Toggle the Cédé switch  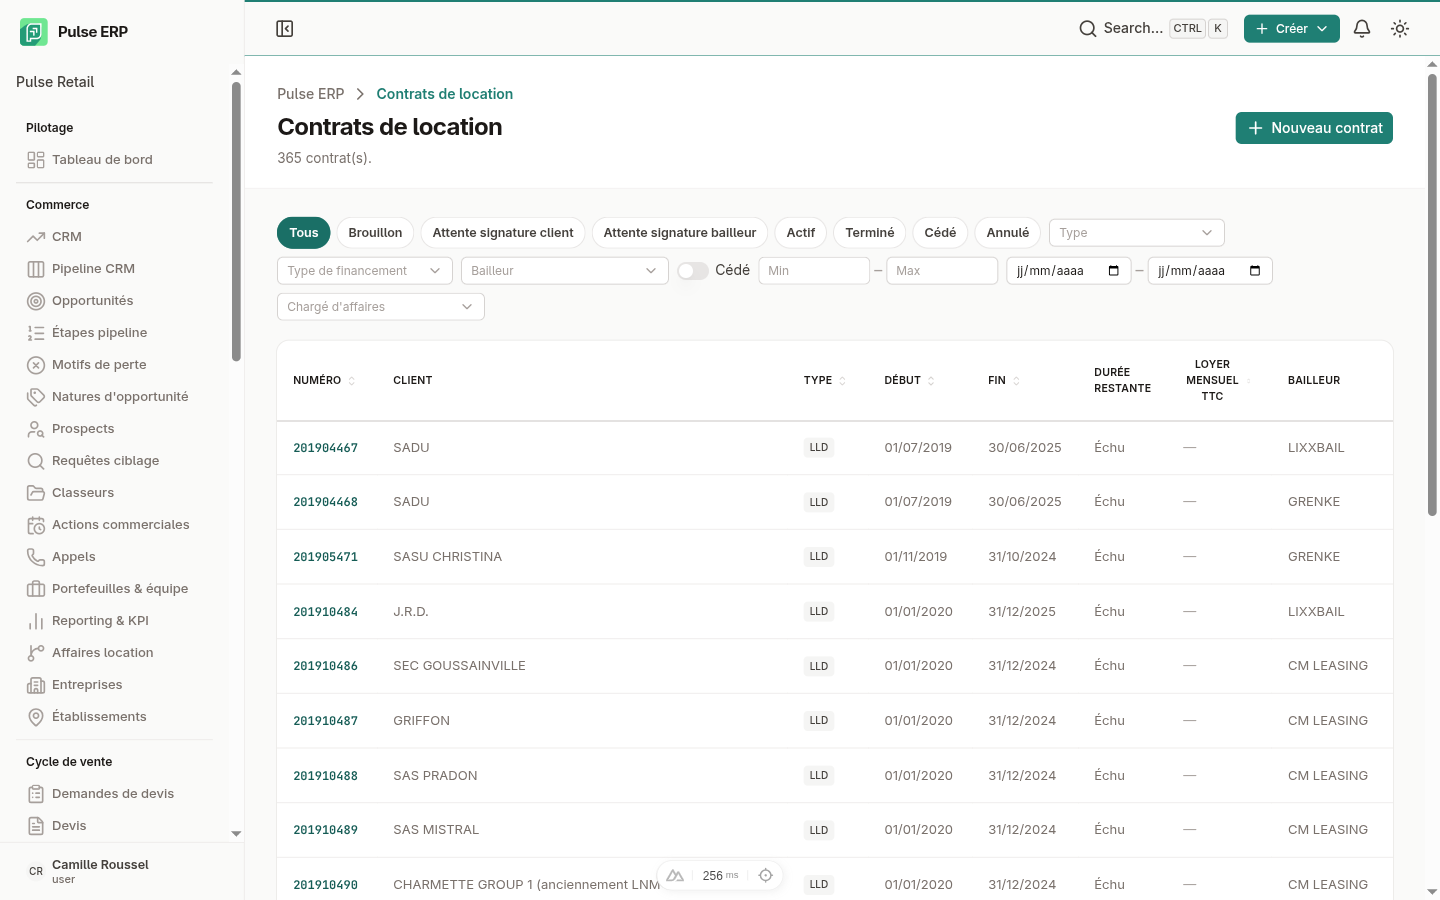[x=693, y=271]
